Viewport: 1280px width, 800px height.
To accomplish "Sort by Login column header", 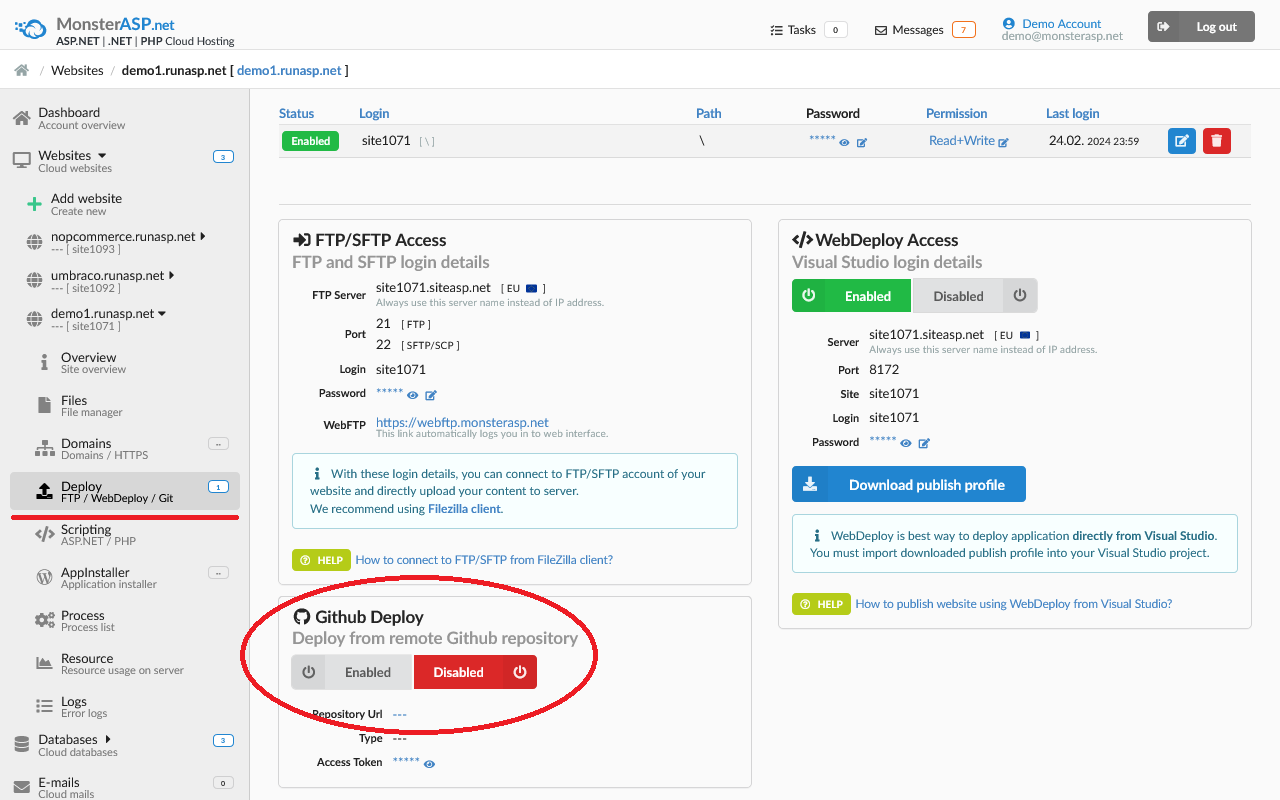I will point(374,113).
